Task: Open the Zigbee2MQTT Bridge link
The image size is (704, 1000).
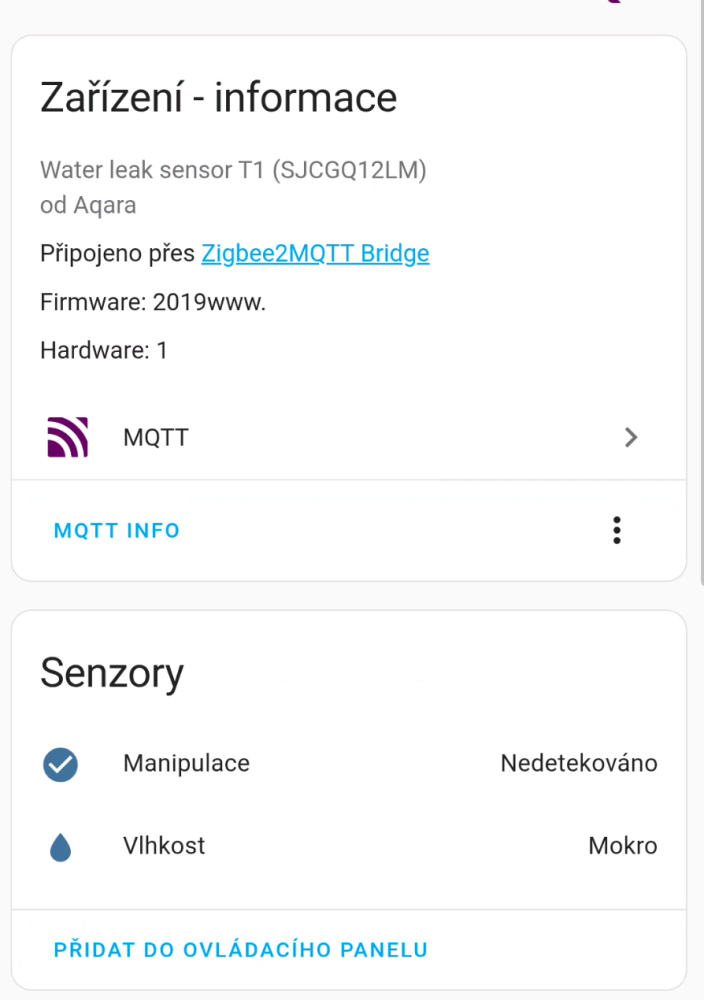Action: tap(315, 253)
